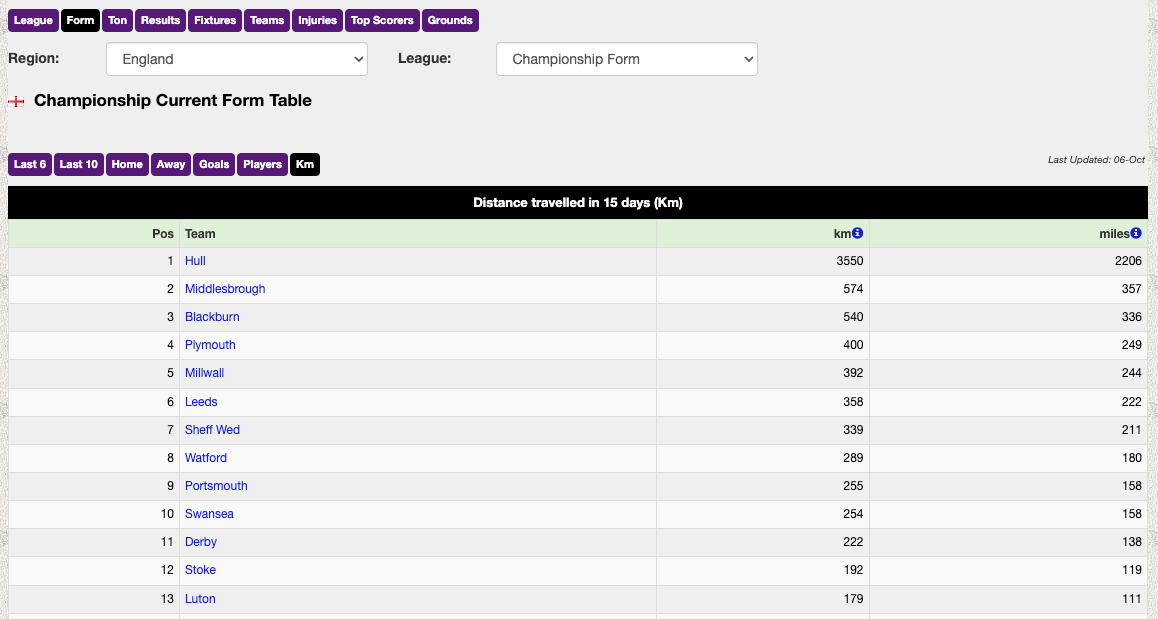Click Watford's 289 km value
The image size is (1158, 619).
[x=853, y=458]
